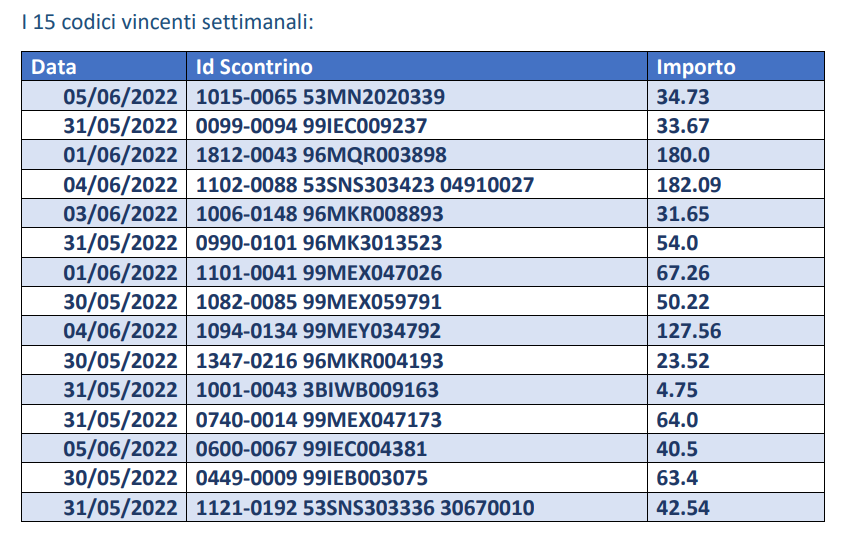844x537 pixels.
Task: Select amount 42.54
Action: pos(683,508)
